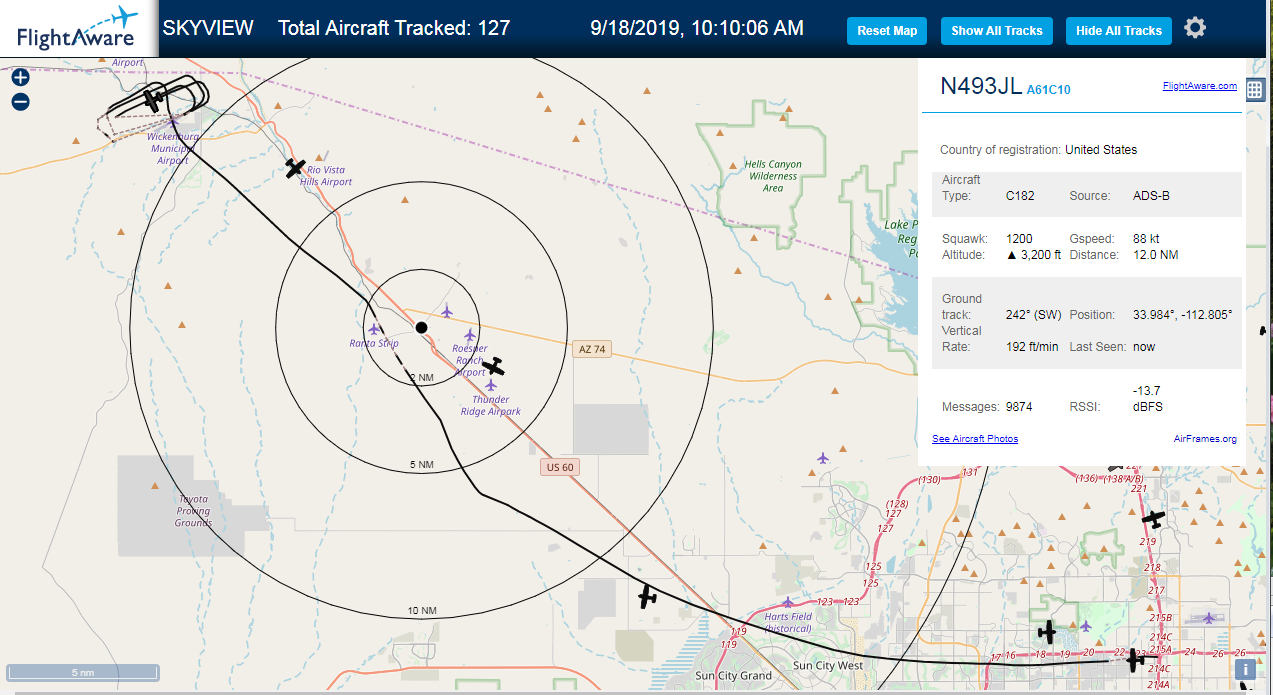Click the Harts Field airport marker
1273x695 pixels.
[x=788, y=602]
